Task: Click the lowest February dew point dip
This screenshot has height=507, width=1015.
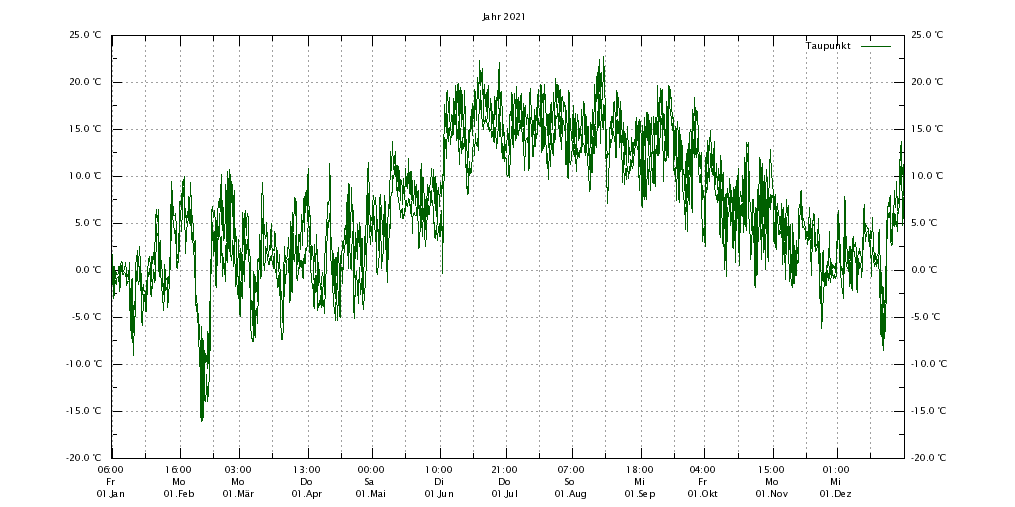Action: click(x=201, y=419)
